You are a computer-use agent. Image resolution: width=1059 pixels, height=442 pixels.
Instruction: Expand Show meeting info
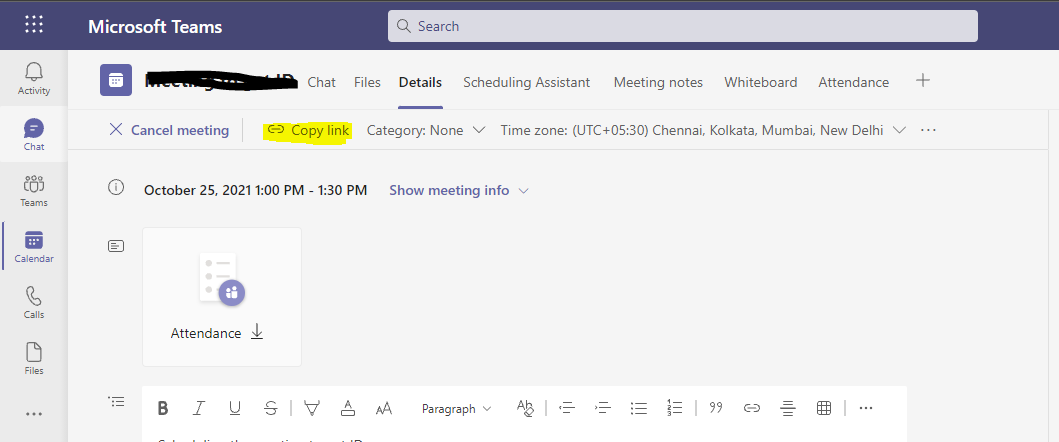point(459,191)
